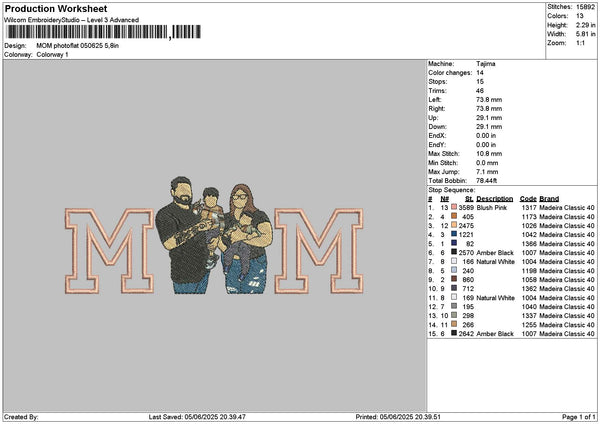This screenshot has width=600, height=424.
Task: Select stitch count '2642' in stop 15
Action: (x=466, y=334)
